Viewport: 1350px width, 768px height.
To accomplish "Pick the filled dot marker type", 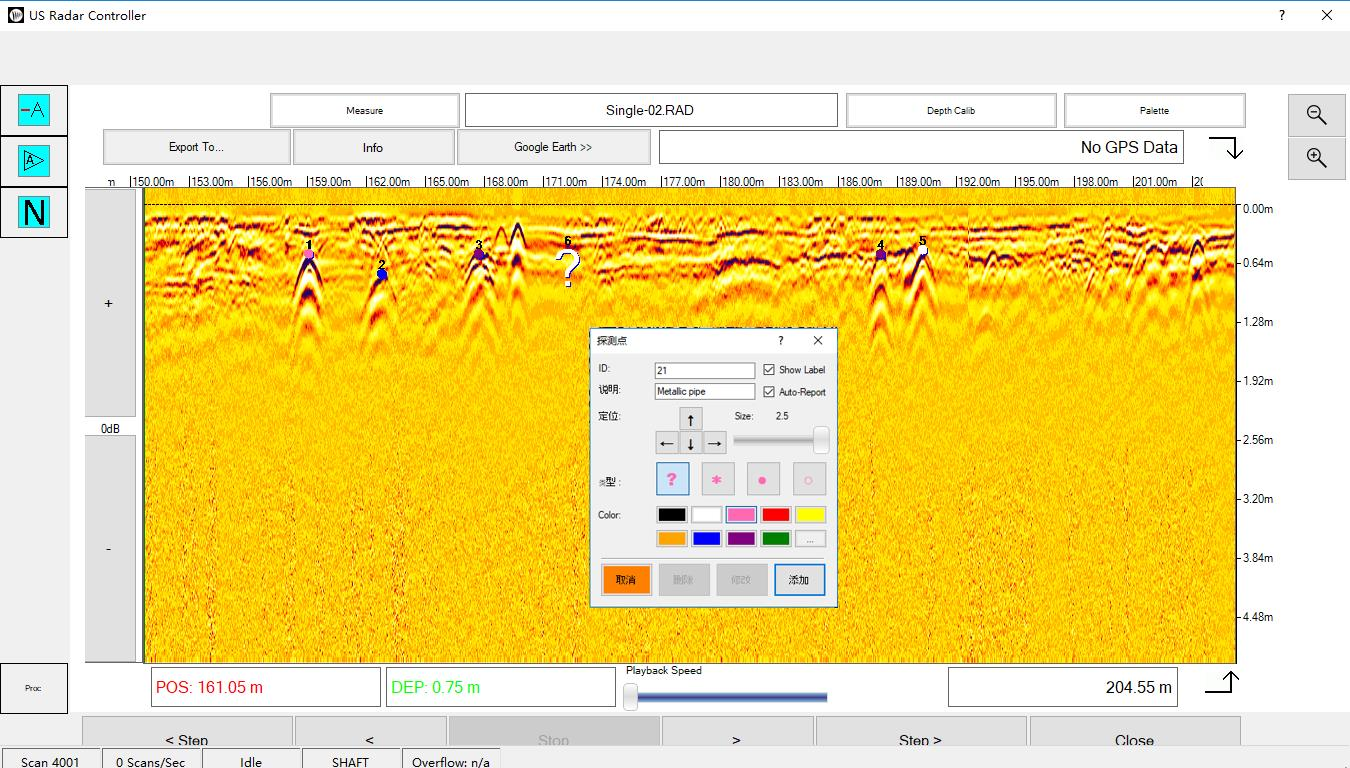I will 763,480.
